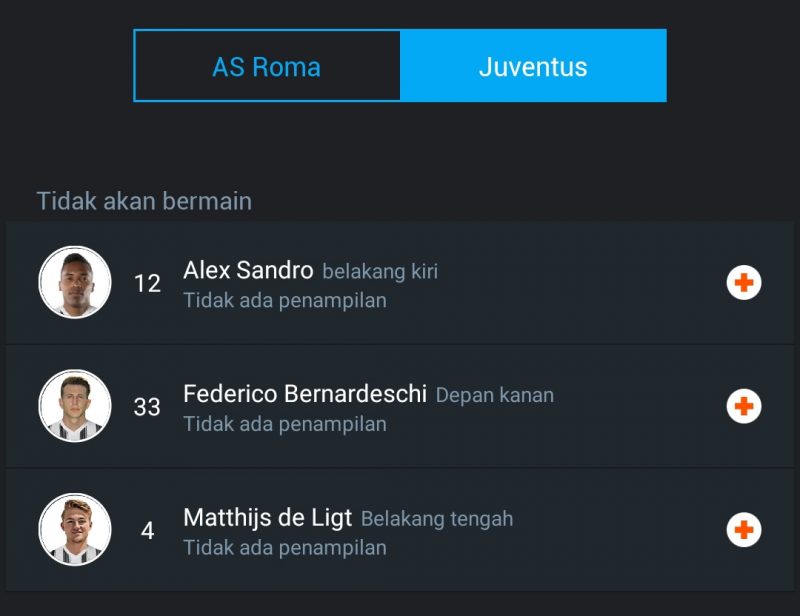Click "Tidak ada penampilan" under Matthijs de Ligt
Image resolution: width=800 pixels, height=616 pixels.
285,547
